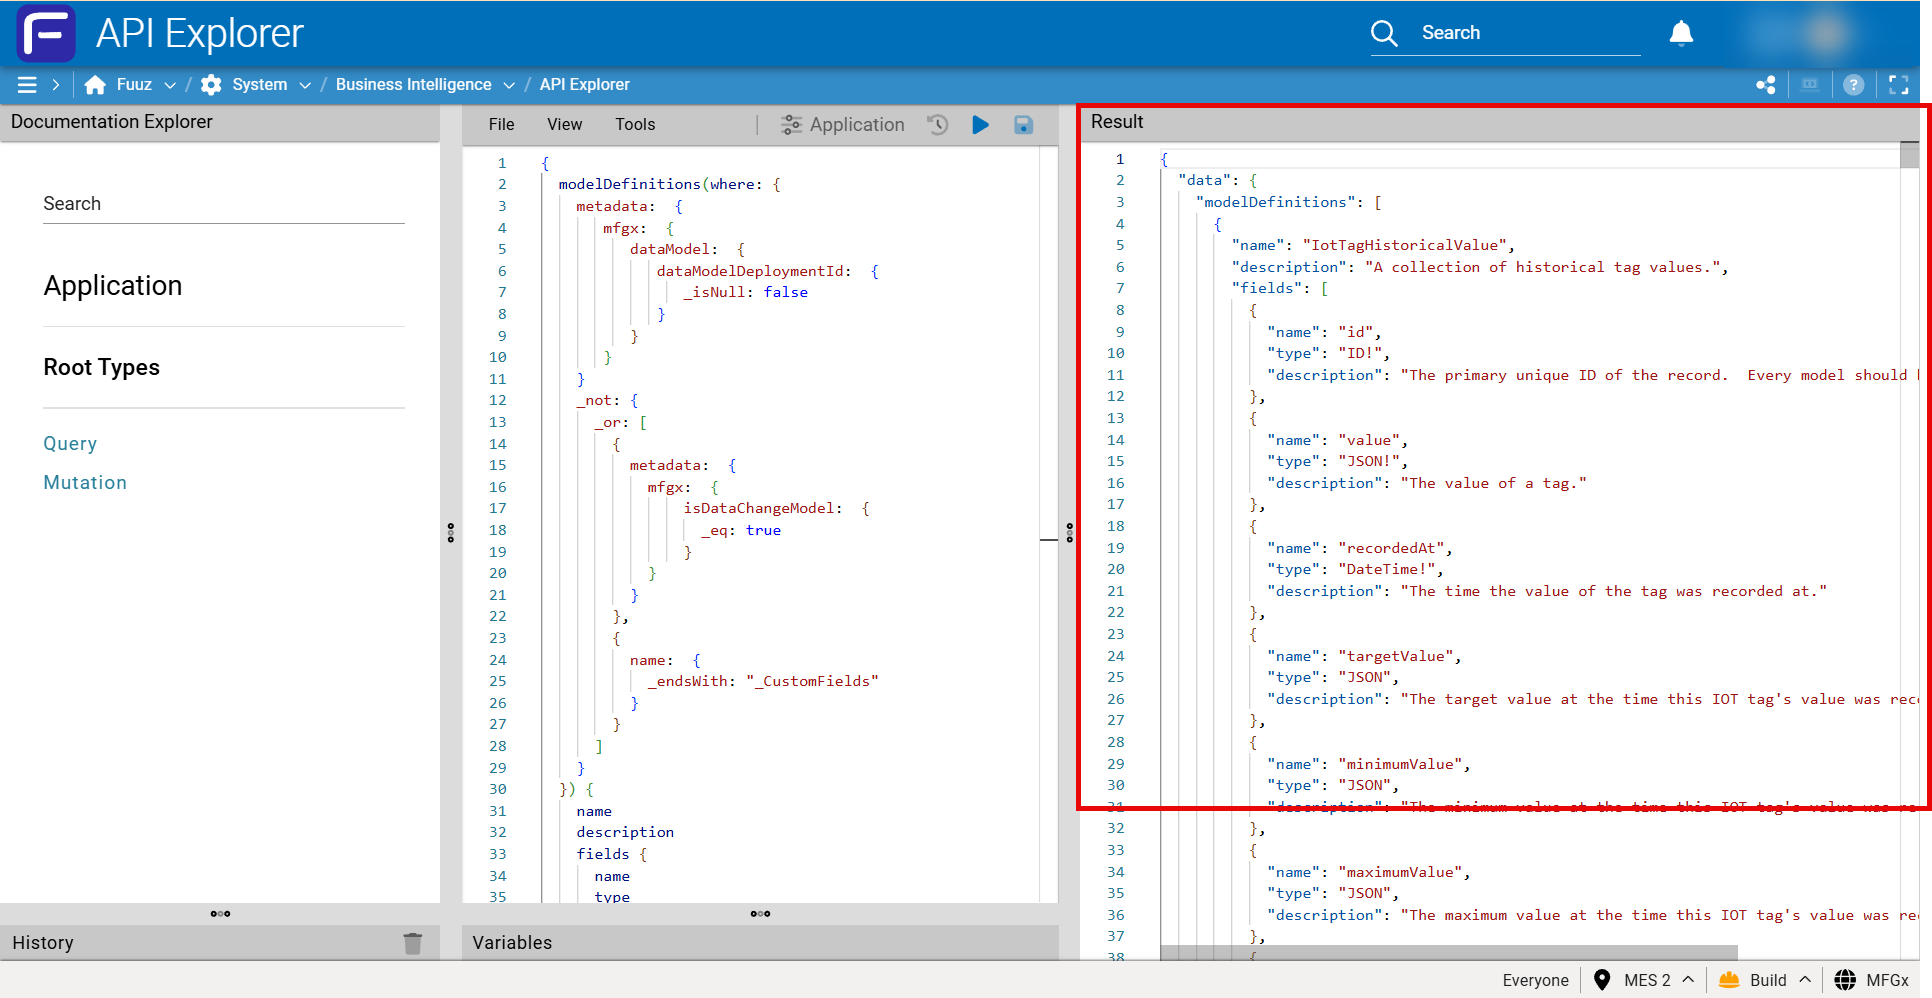This screenshot has width=1932, height=998.
Task: Open query history clock icon in toolbar
Action: (x=937, y=125)
